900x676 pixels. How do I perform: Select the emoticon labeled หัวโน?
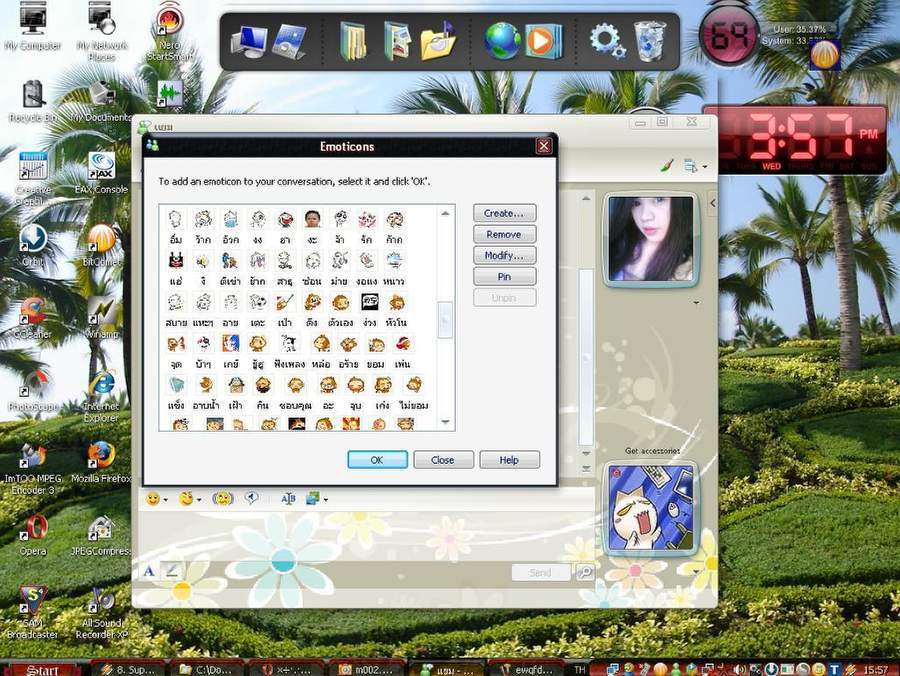397,302
